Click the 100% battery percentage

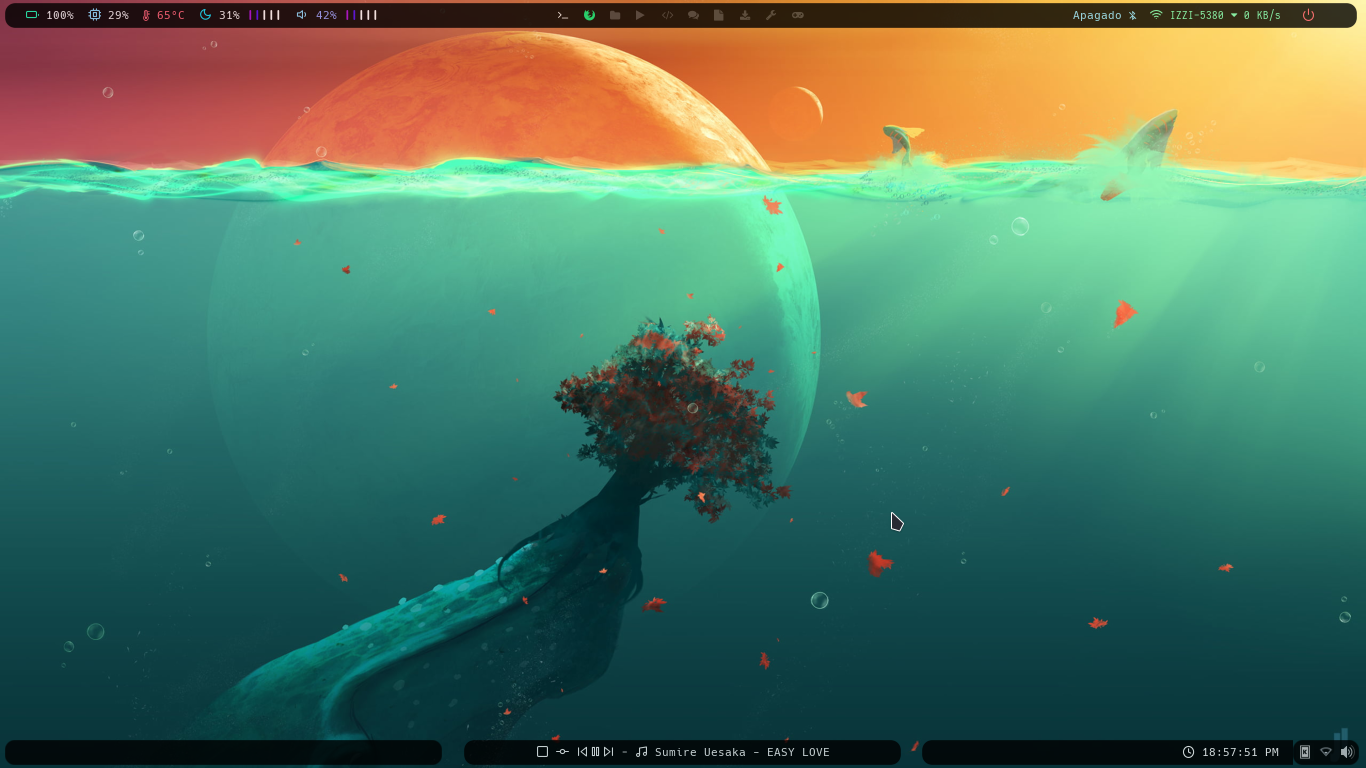tap(60, 15)
